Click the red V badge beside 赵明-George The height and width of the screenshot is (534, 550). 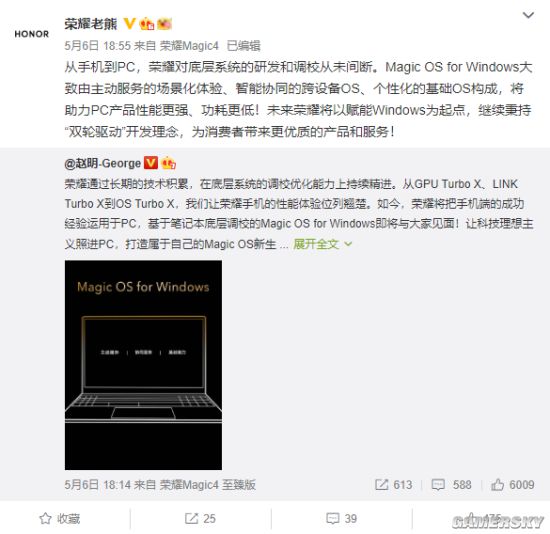point(151,163)
